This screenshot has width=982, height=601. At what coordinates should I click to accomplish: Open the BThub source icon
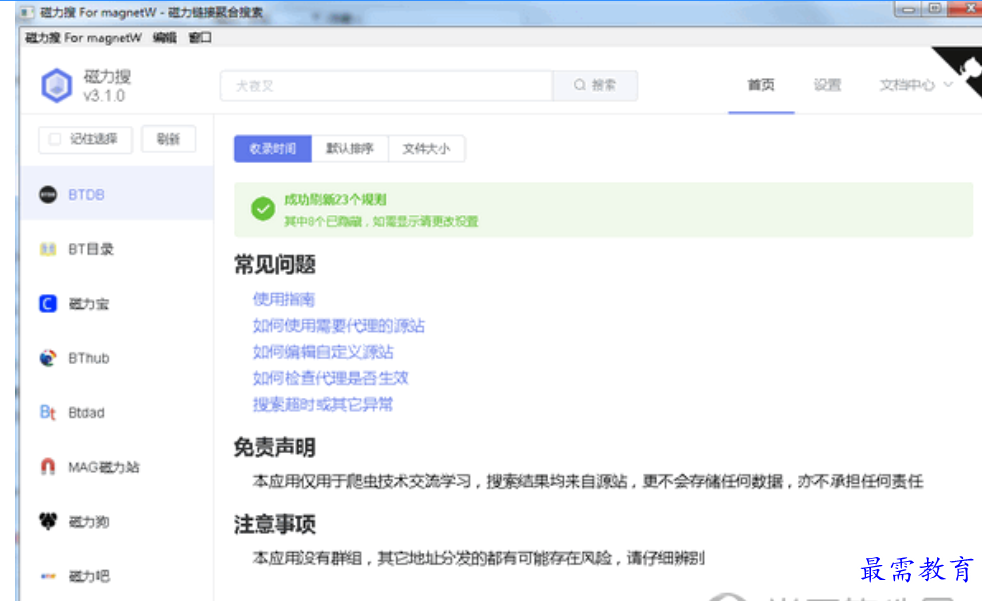click(48, 358)
